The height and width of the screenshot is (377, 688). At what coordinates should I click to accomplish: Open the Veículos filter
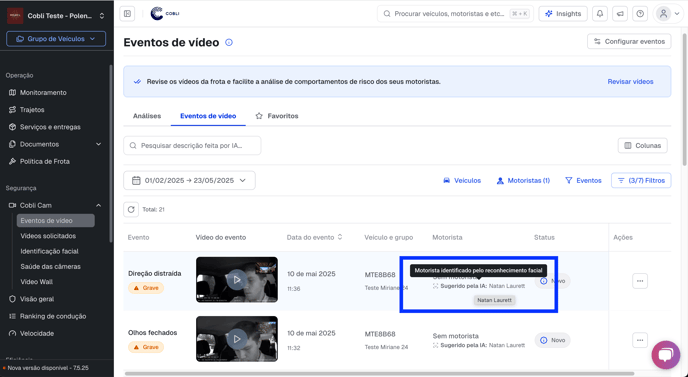[x=462, y=180]
